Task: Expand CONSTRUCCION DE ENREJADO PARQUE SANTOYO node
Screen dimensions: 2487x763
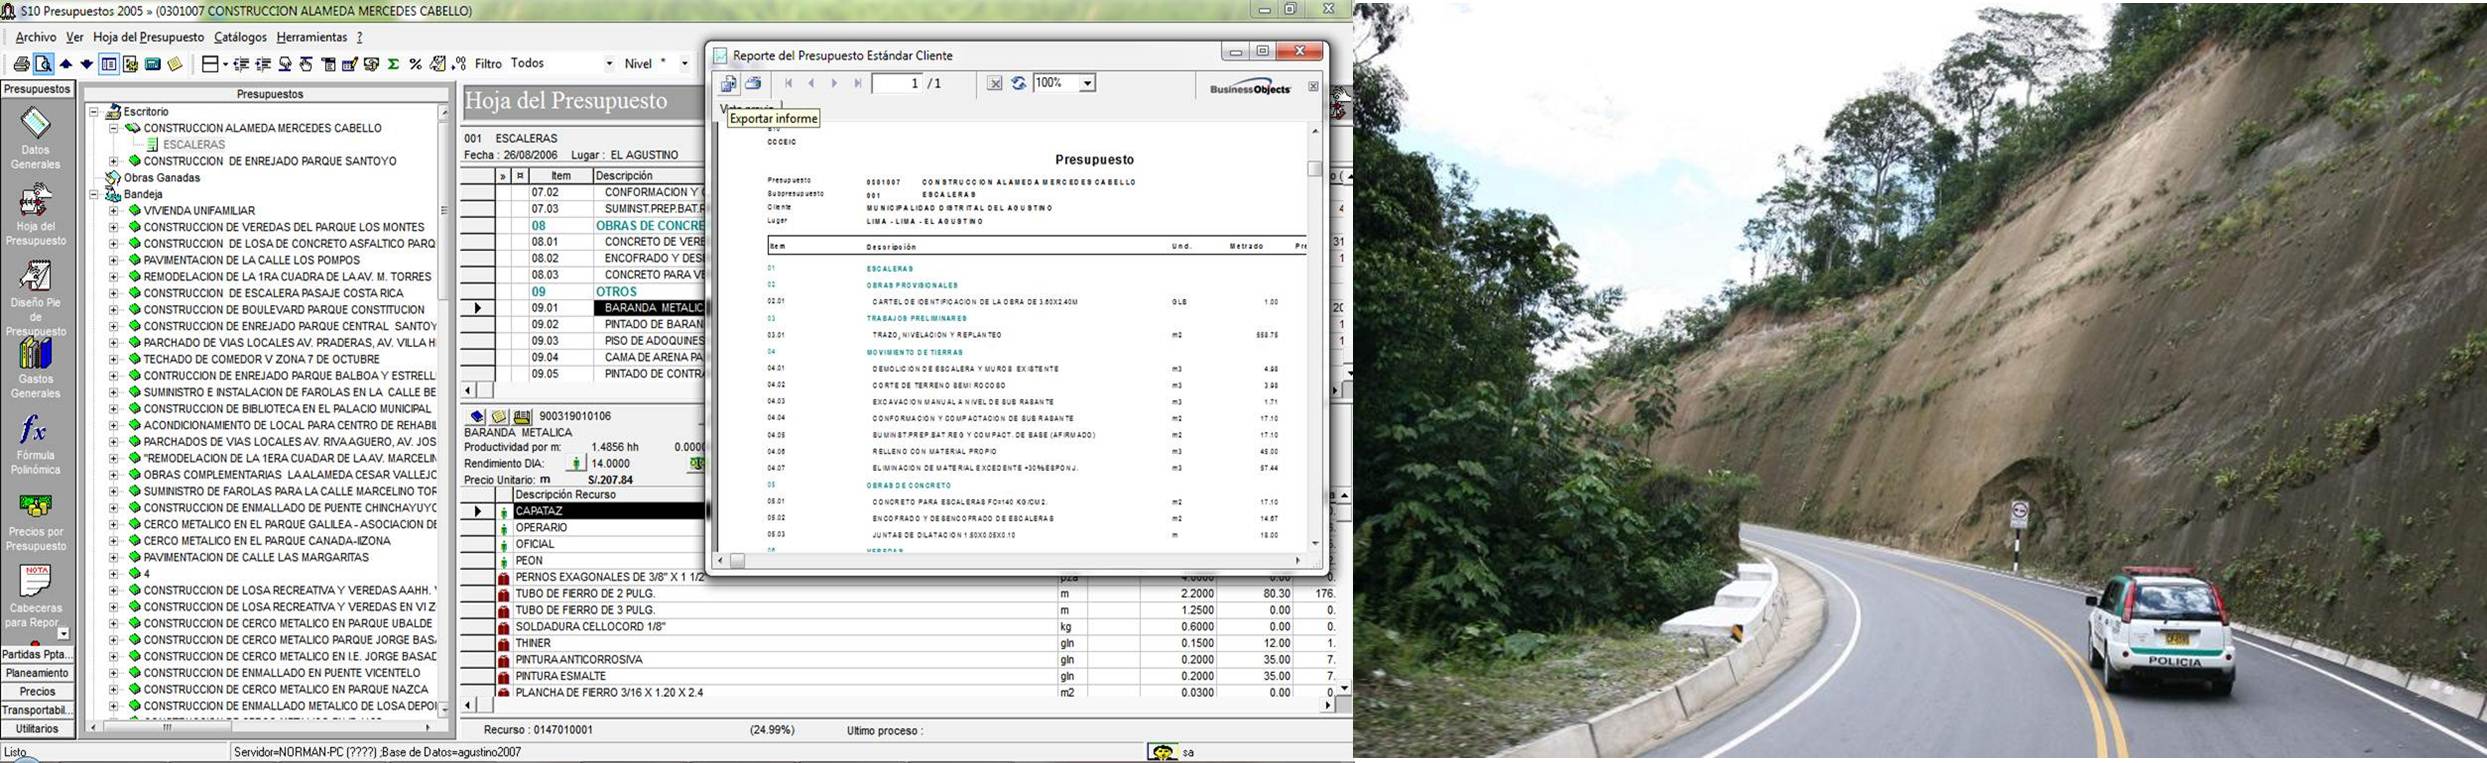Action: pyautogui.click(x=114, y=161)
